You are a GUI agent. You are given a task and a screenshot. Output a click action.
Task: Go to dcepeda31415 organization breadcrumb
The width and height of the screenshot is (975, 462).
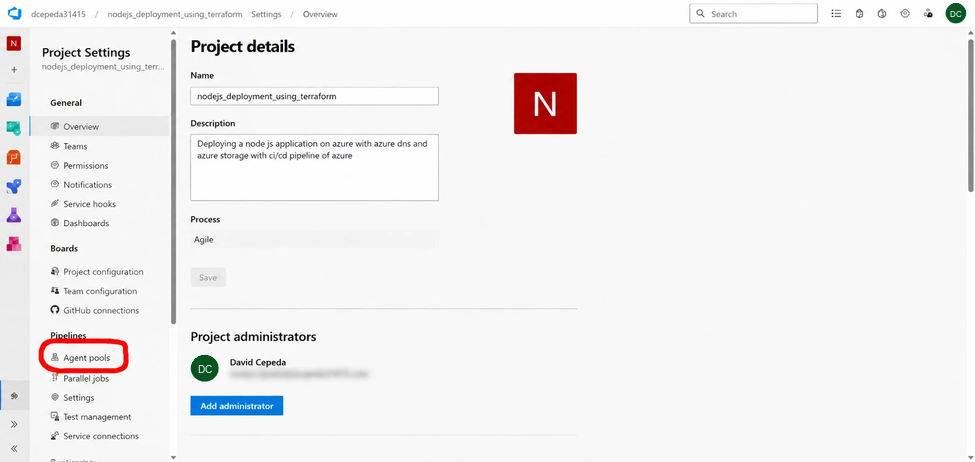(58, 14)
